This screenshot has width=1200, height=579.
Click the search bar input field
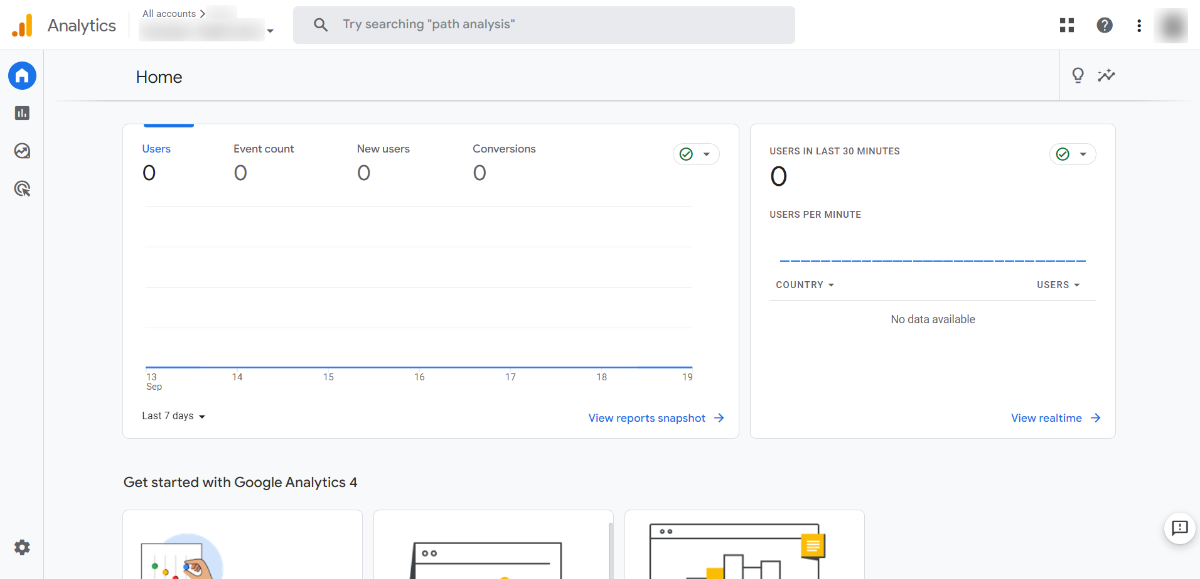click(x=544, y=24)
